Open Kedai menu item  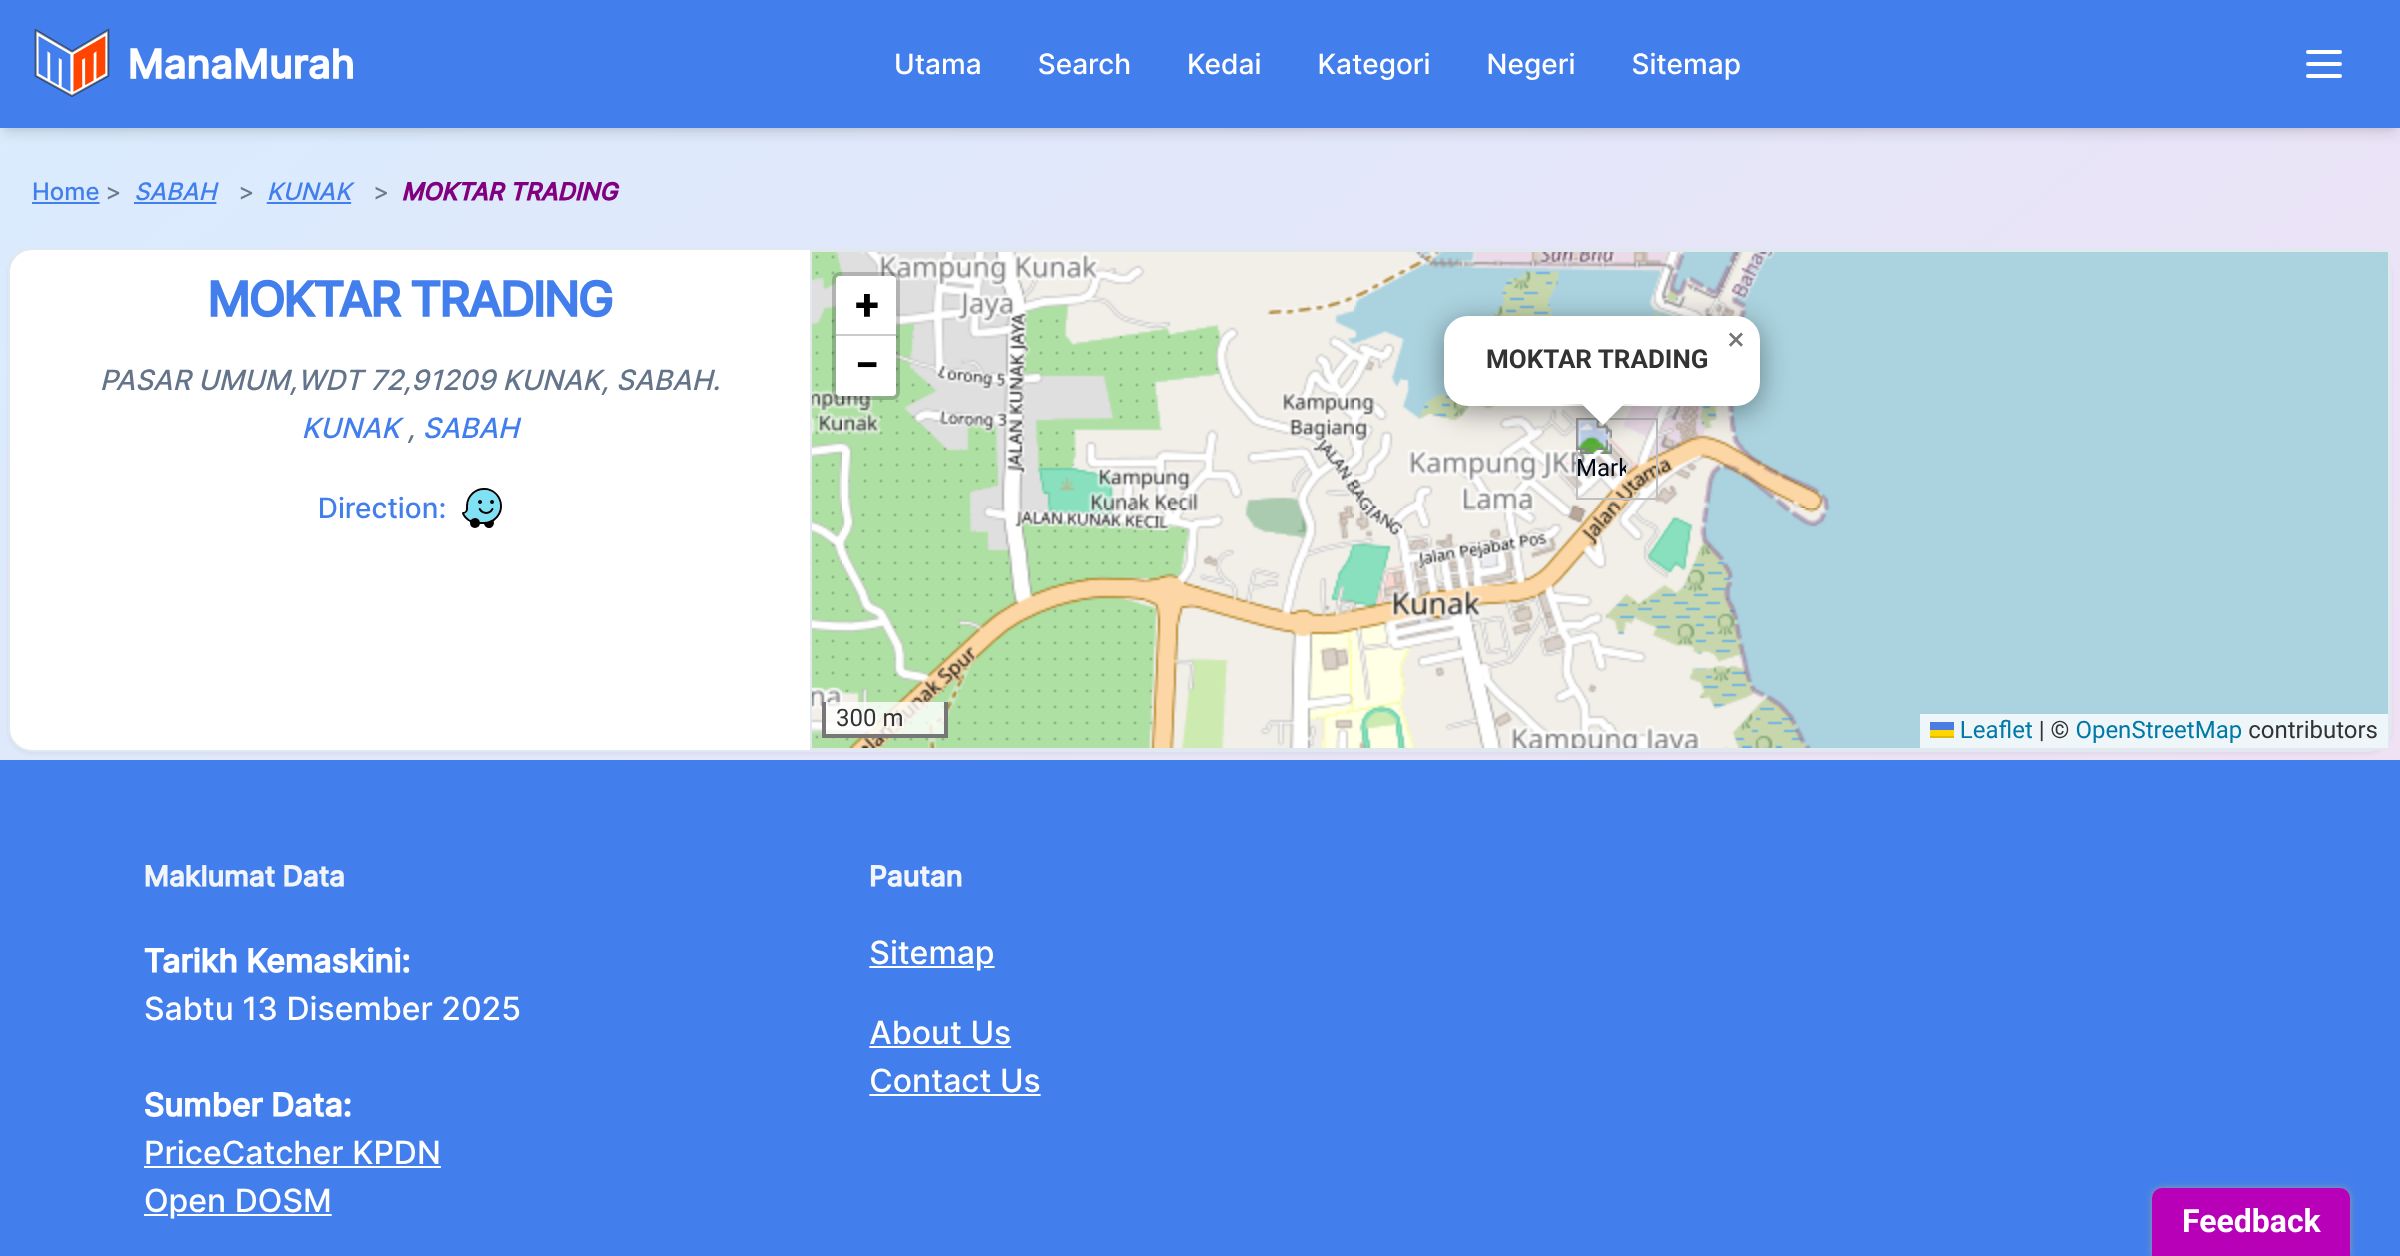(1224, 64)
